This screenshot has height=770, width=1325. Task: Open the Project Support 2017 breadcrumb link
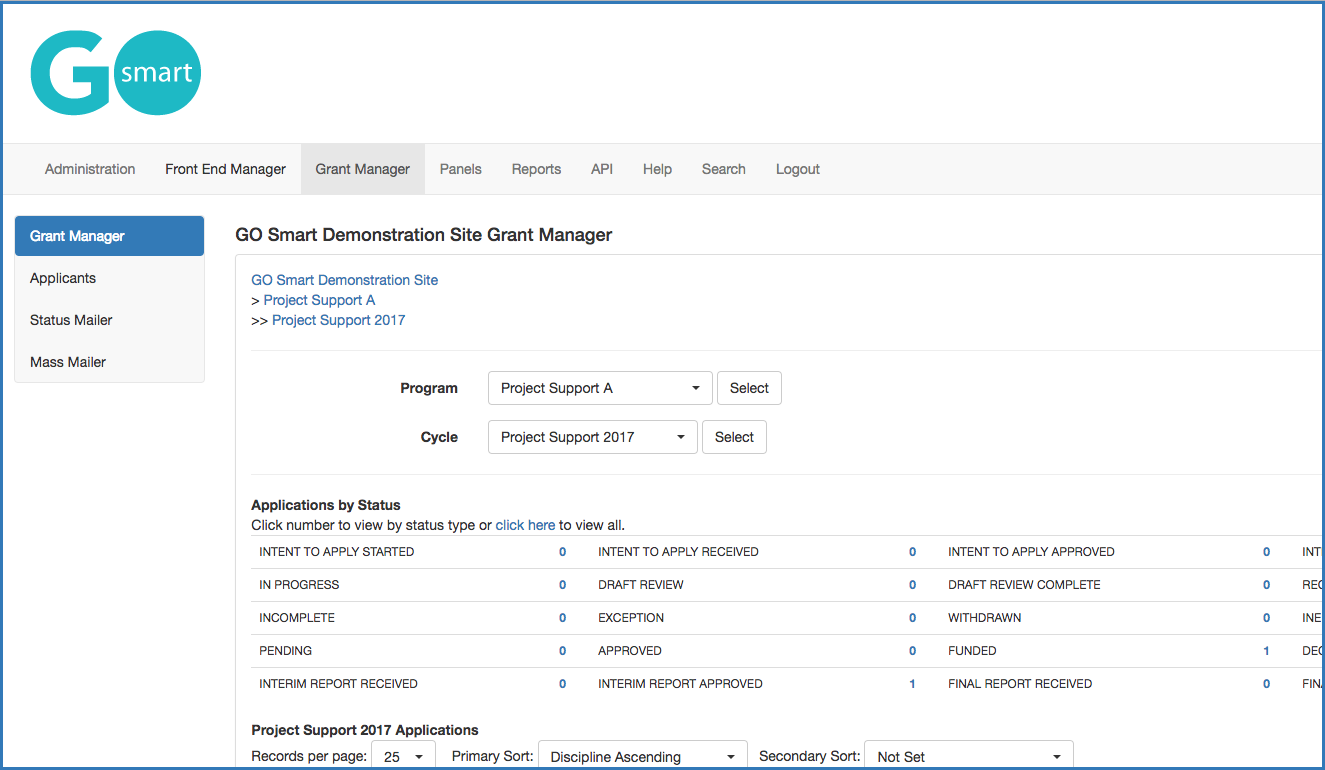point(338,320)
